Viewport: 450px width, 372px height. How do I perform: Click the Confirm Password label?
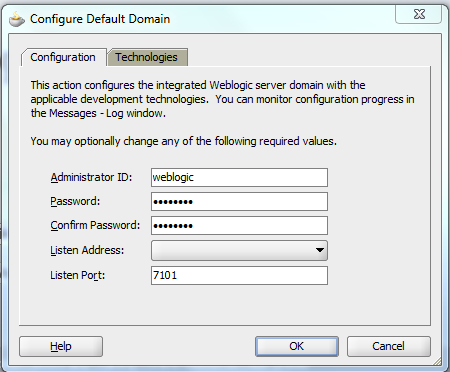click(95, 225)
